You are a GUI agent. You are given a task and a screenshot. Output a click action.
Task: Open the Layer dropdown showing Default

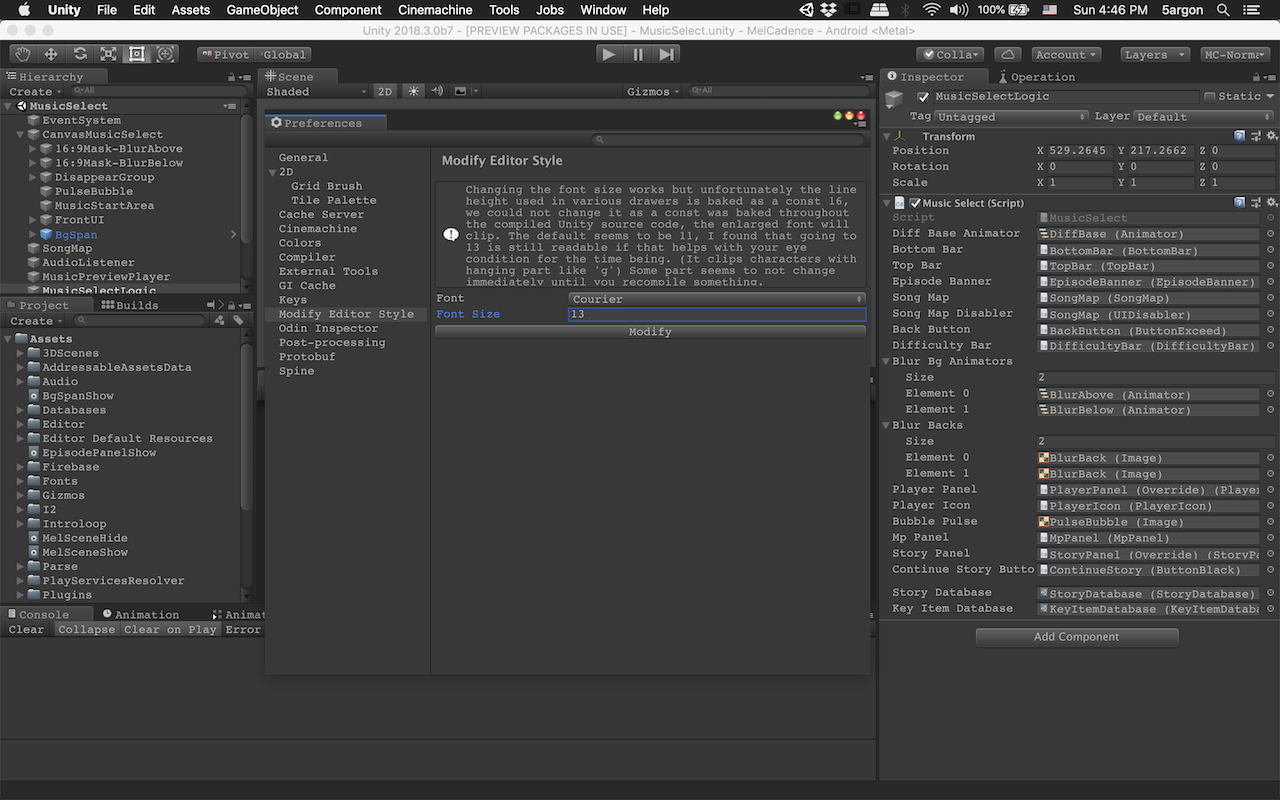(x=1203, y=116)
